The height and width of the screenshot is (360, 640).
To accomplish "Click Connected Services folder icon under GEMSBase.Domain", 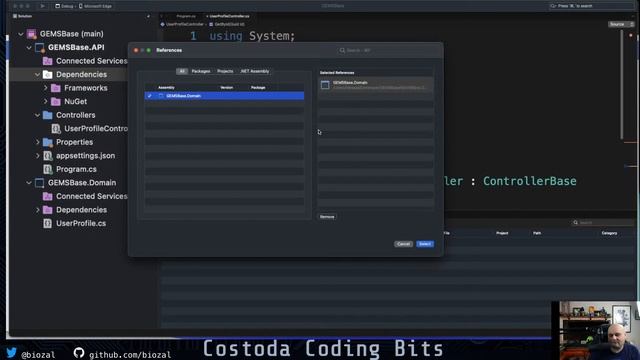I will [47, 196].
